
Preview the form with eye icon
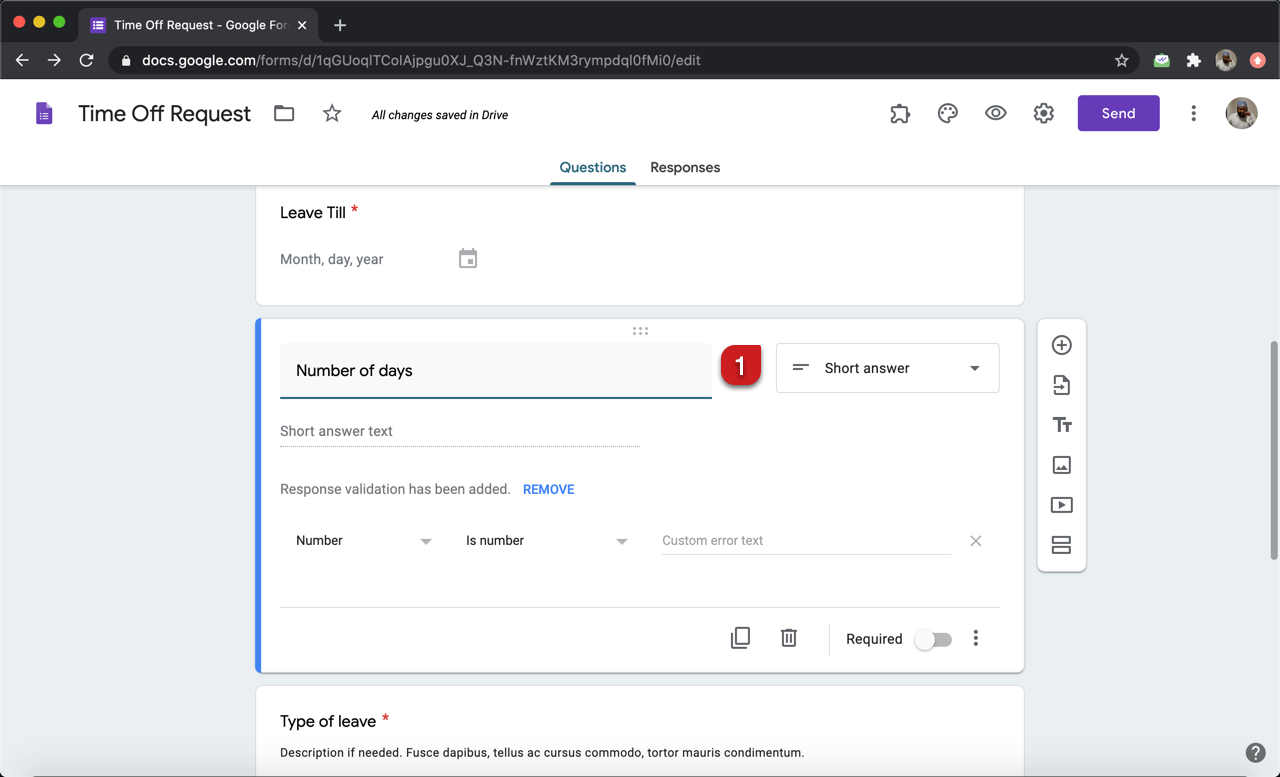pos(995,114)
